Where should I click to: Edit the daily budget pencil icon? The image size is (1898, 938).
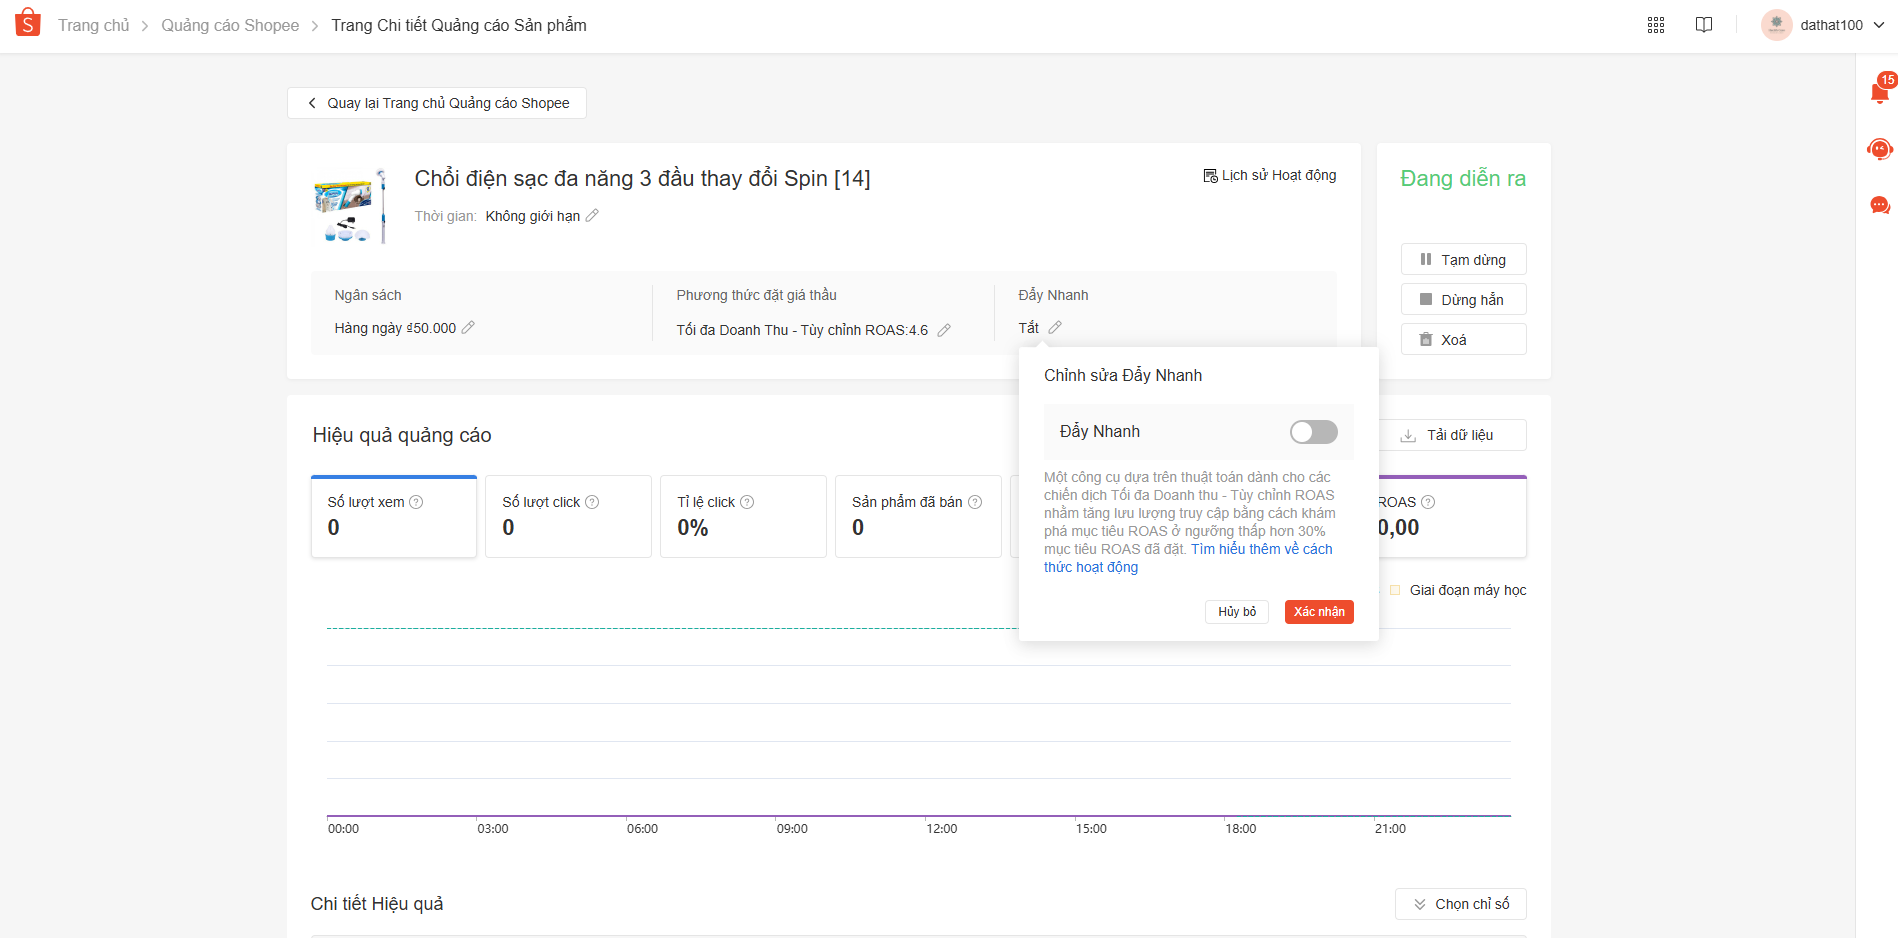coord(468,328)
